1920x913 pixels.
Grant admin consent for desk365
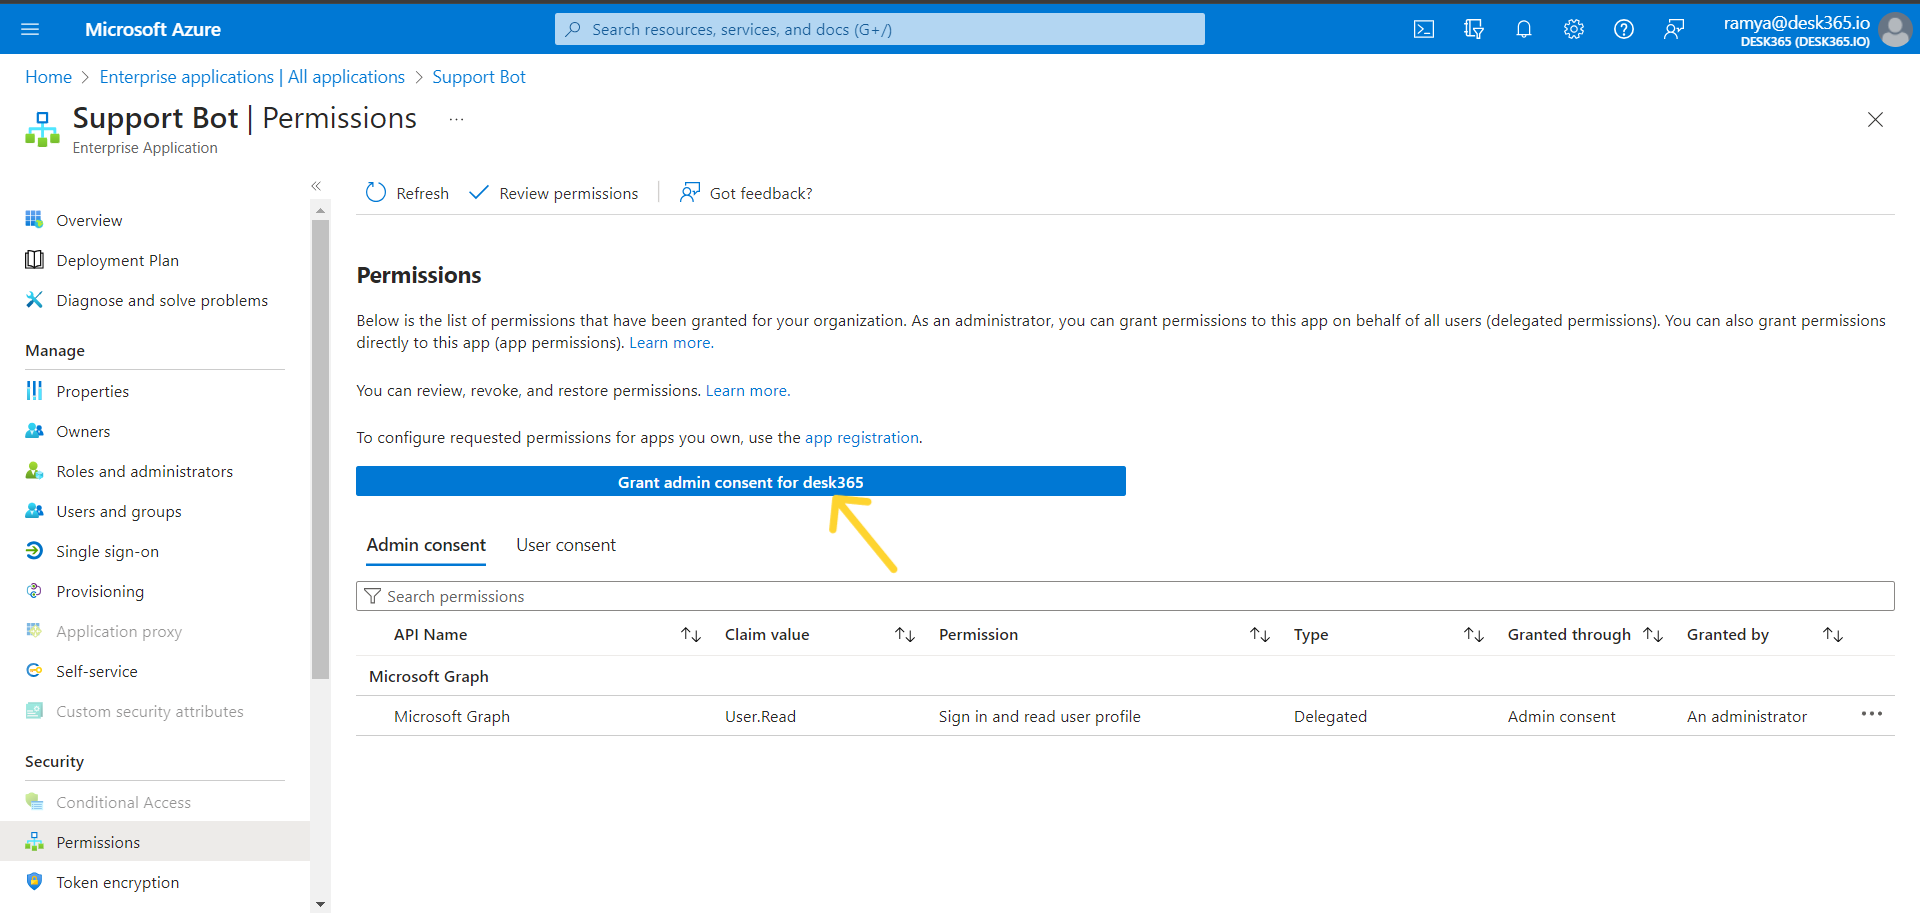(740, 481)
